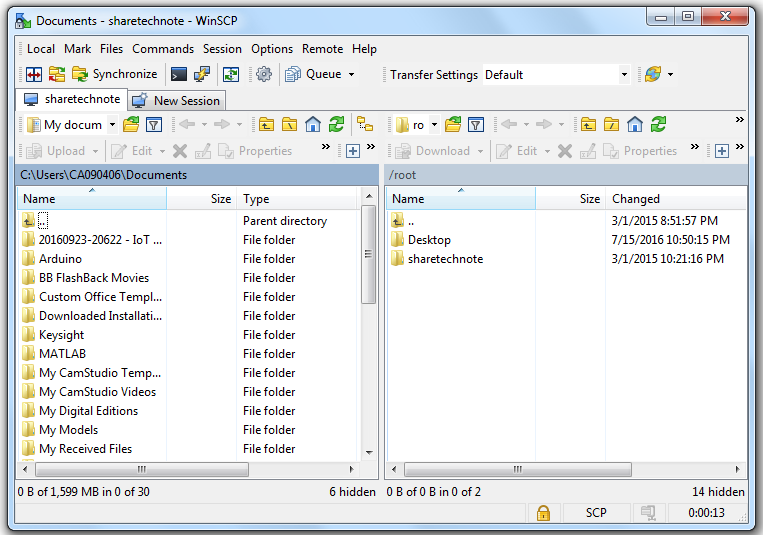Switch to the sharetechnote session tab
This screenshot has height=535, width=763.
72,99
